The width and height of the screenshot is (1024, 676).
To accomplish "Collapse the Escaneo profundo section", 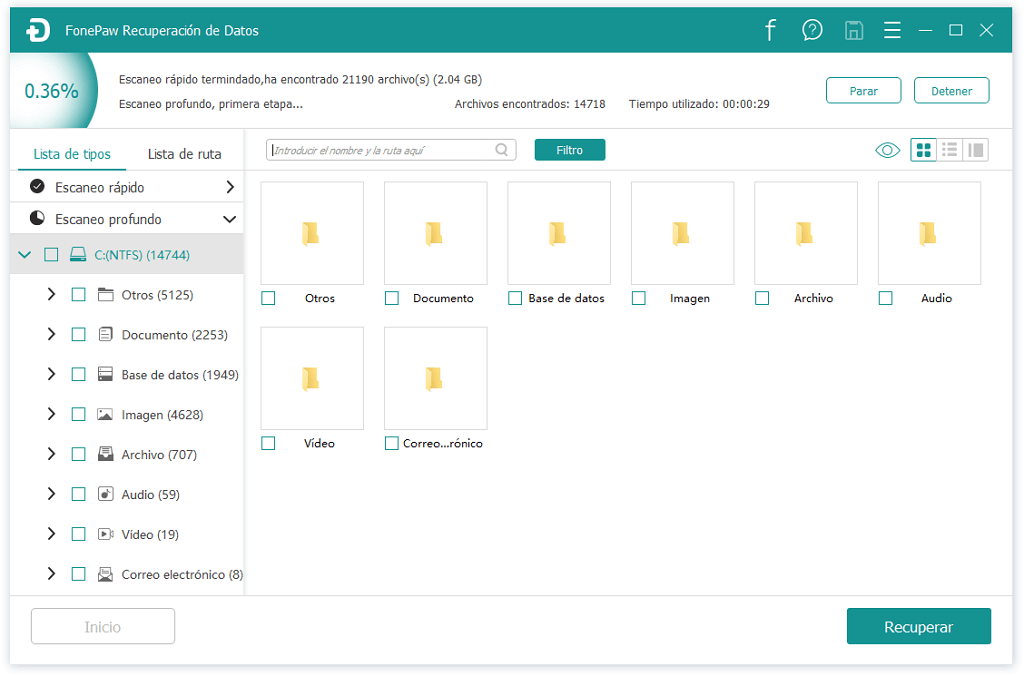I will [x=230, y=219].
